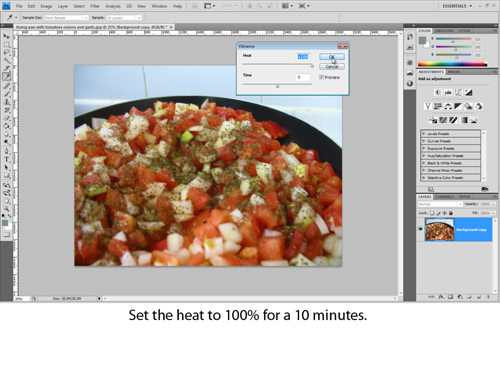Open the layer blend mode dropdown

[440, 204]
